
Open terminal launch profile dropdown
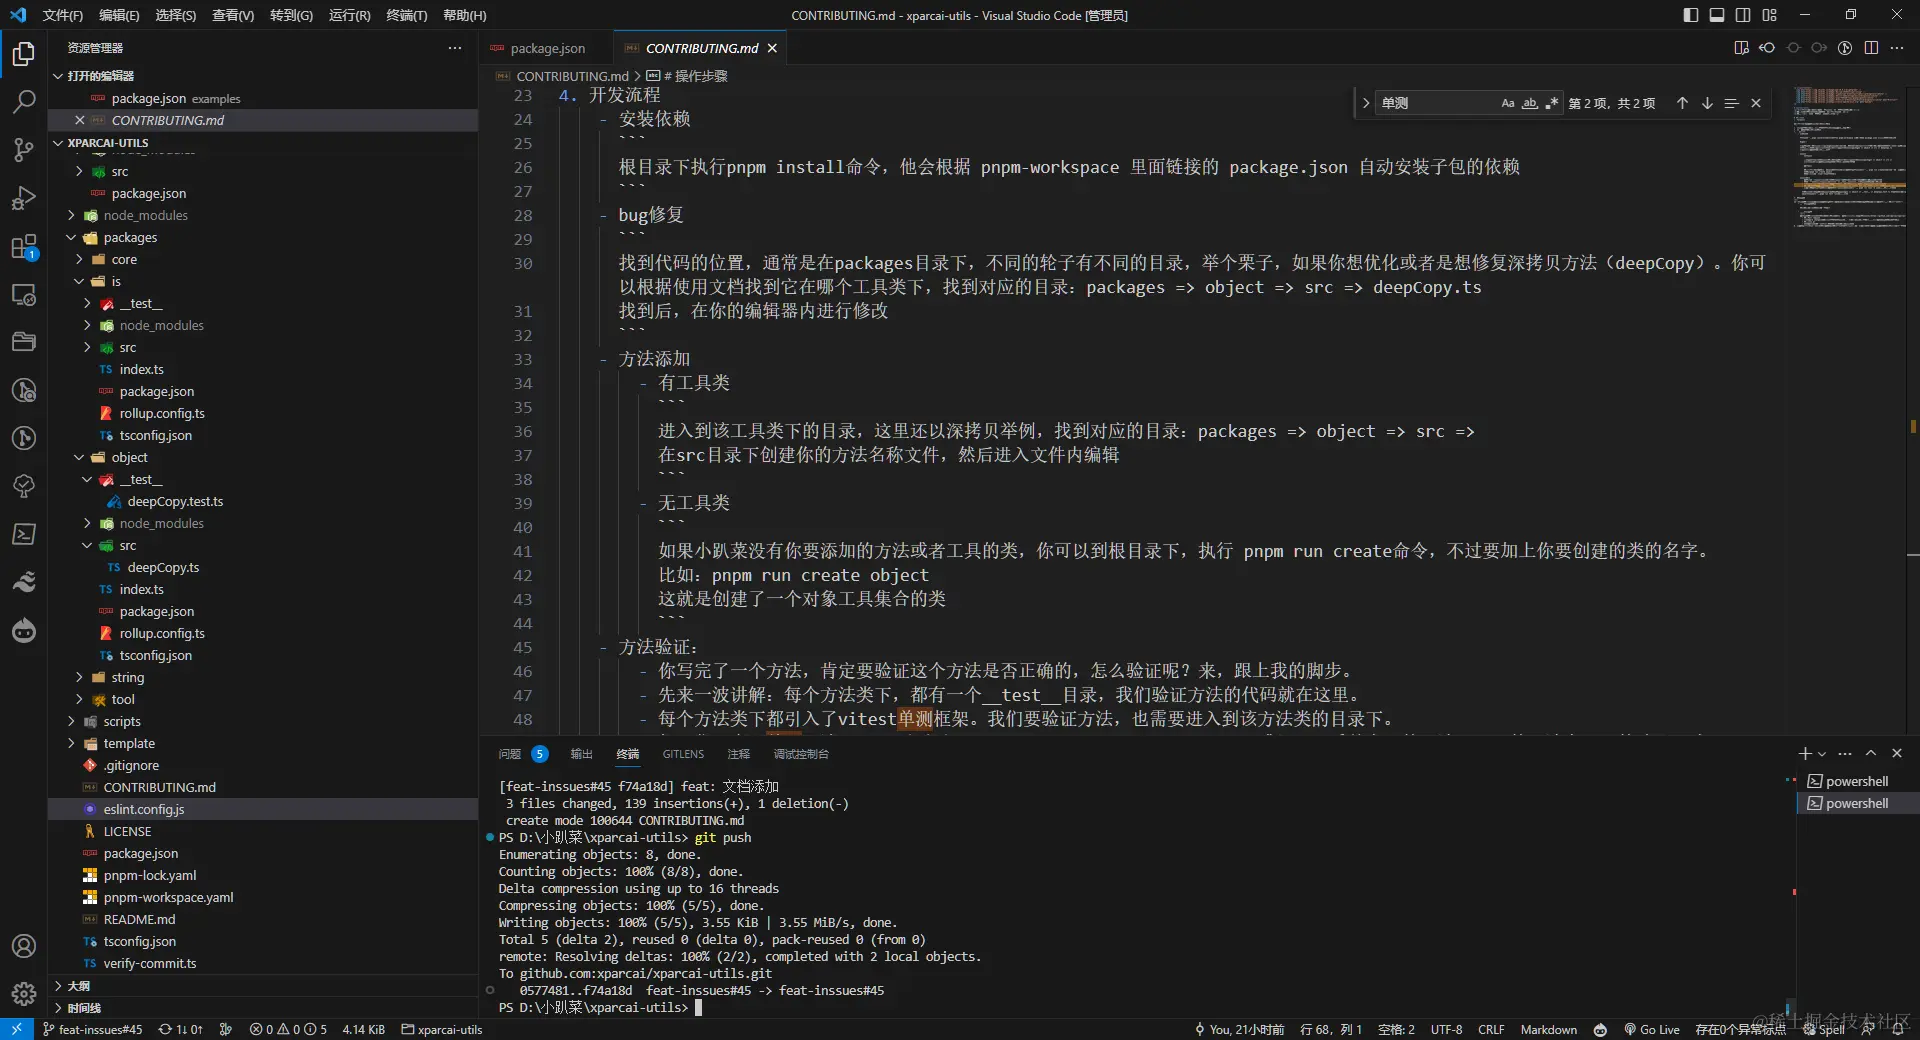[1822, 753]
